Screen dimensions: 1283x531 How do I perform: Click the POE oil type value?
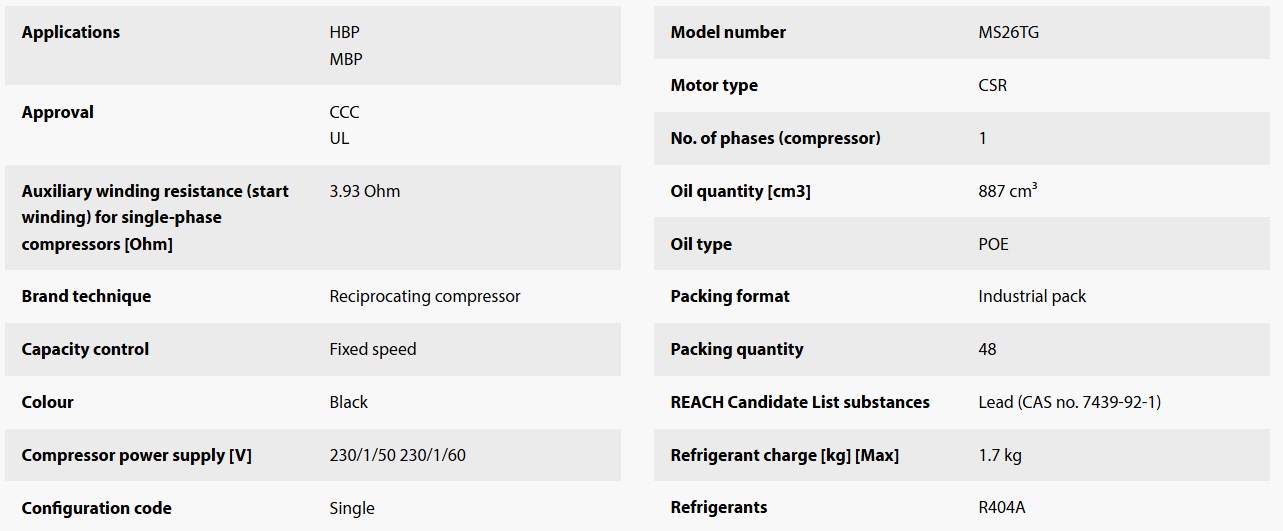click(x=993, y=244)
